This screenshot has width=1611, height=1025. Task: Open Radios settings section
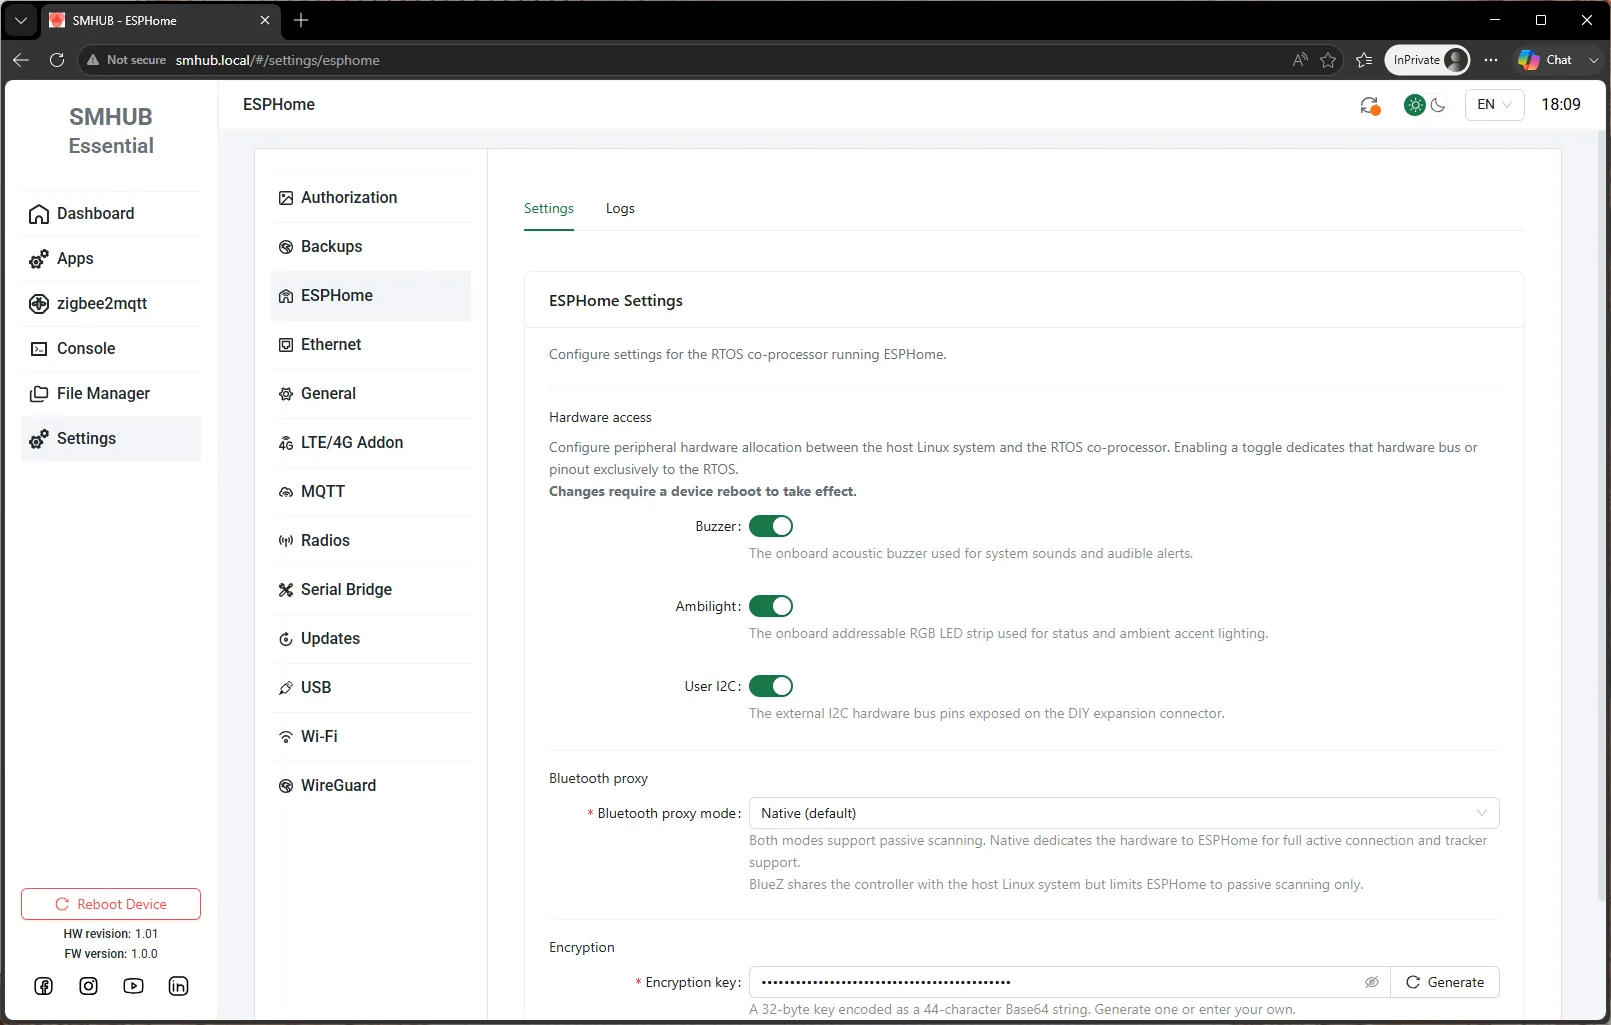[x=371, y=541]
